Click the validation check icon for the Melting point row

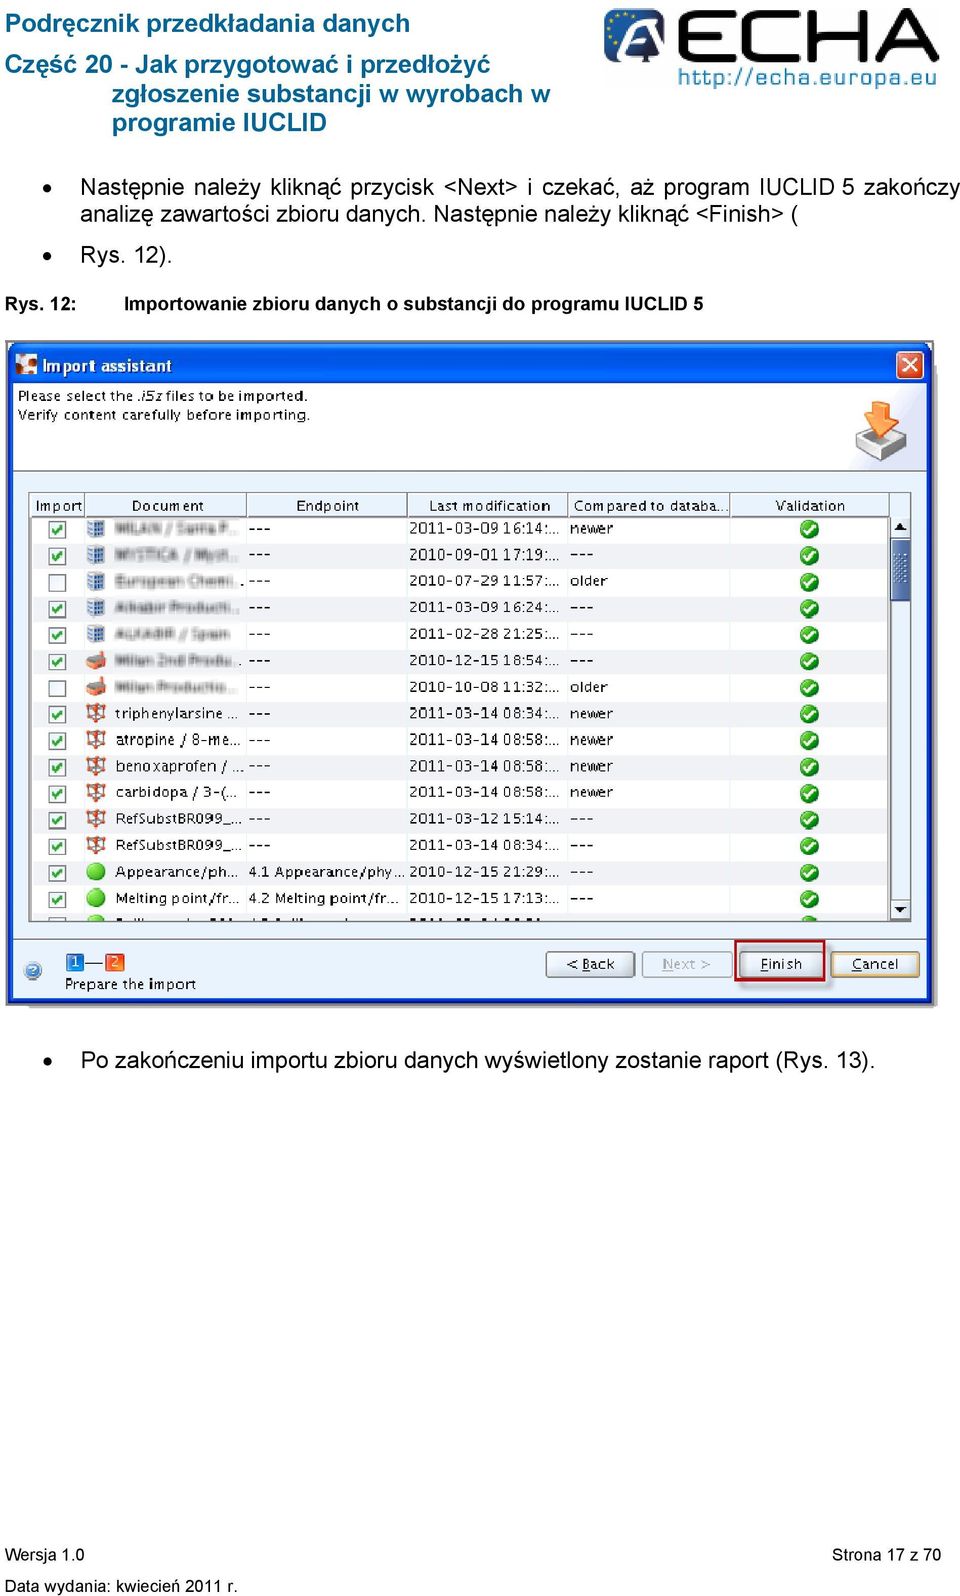[809, 899]
